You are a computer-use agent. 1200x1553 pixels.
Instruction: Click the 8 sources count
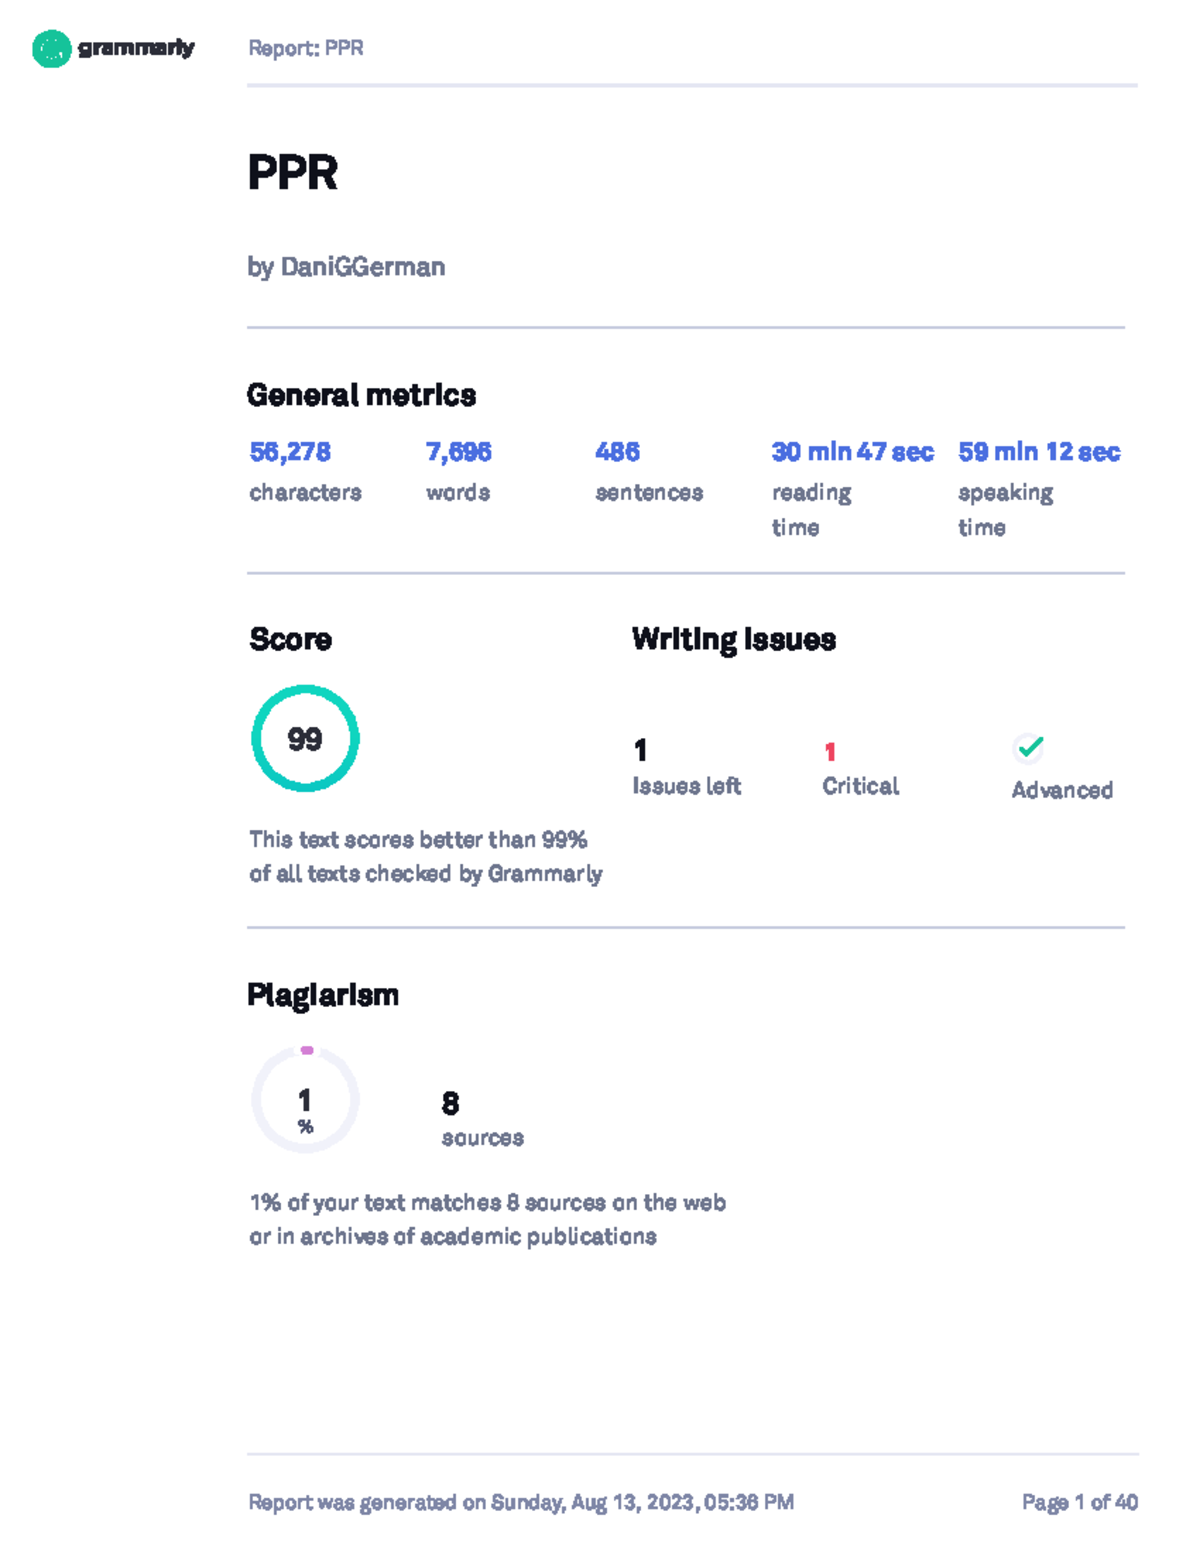[451, 1103]
